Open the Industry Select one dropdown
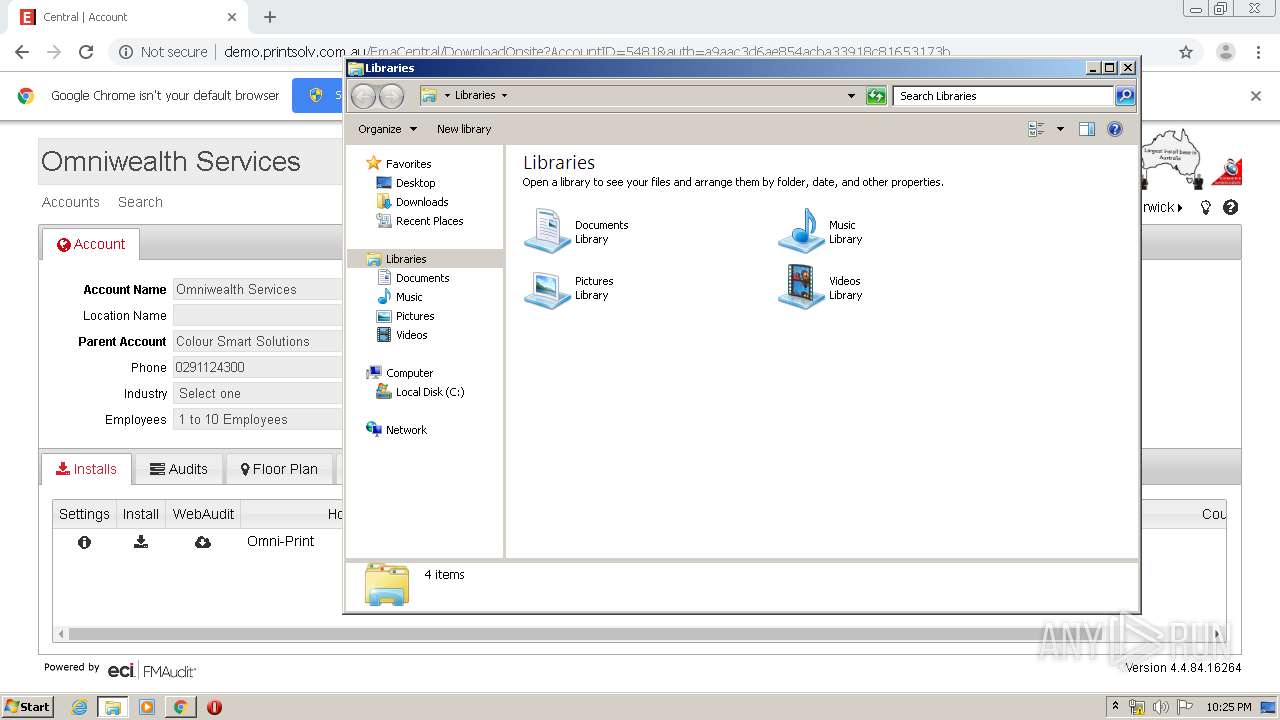1280x720 pixels. tap(257, 394)
